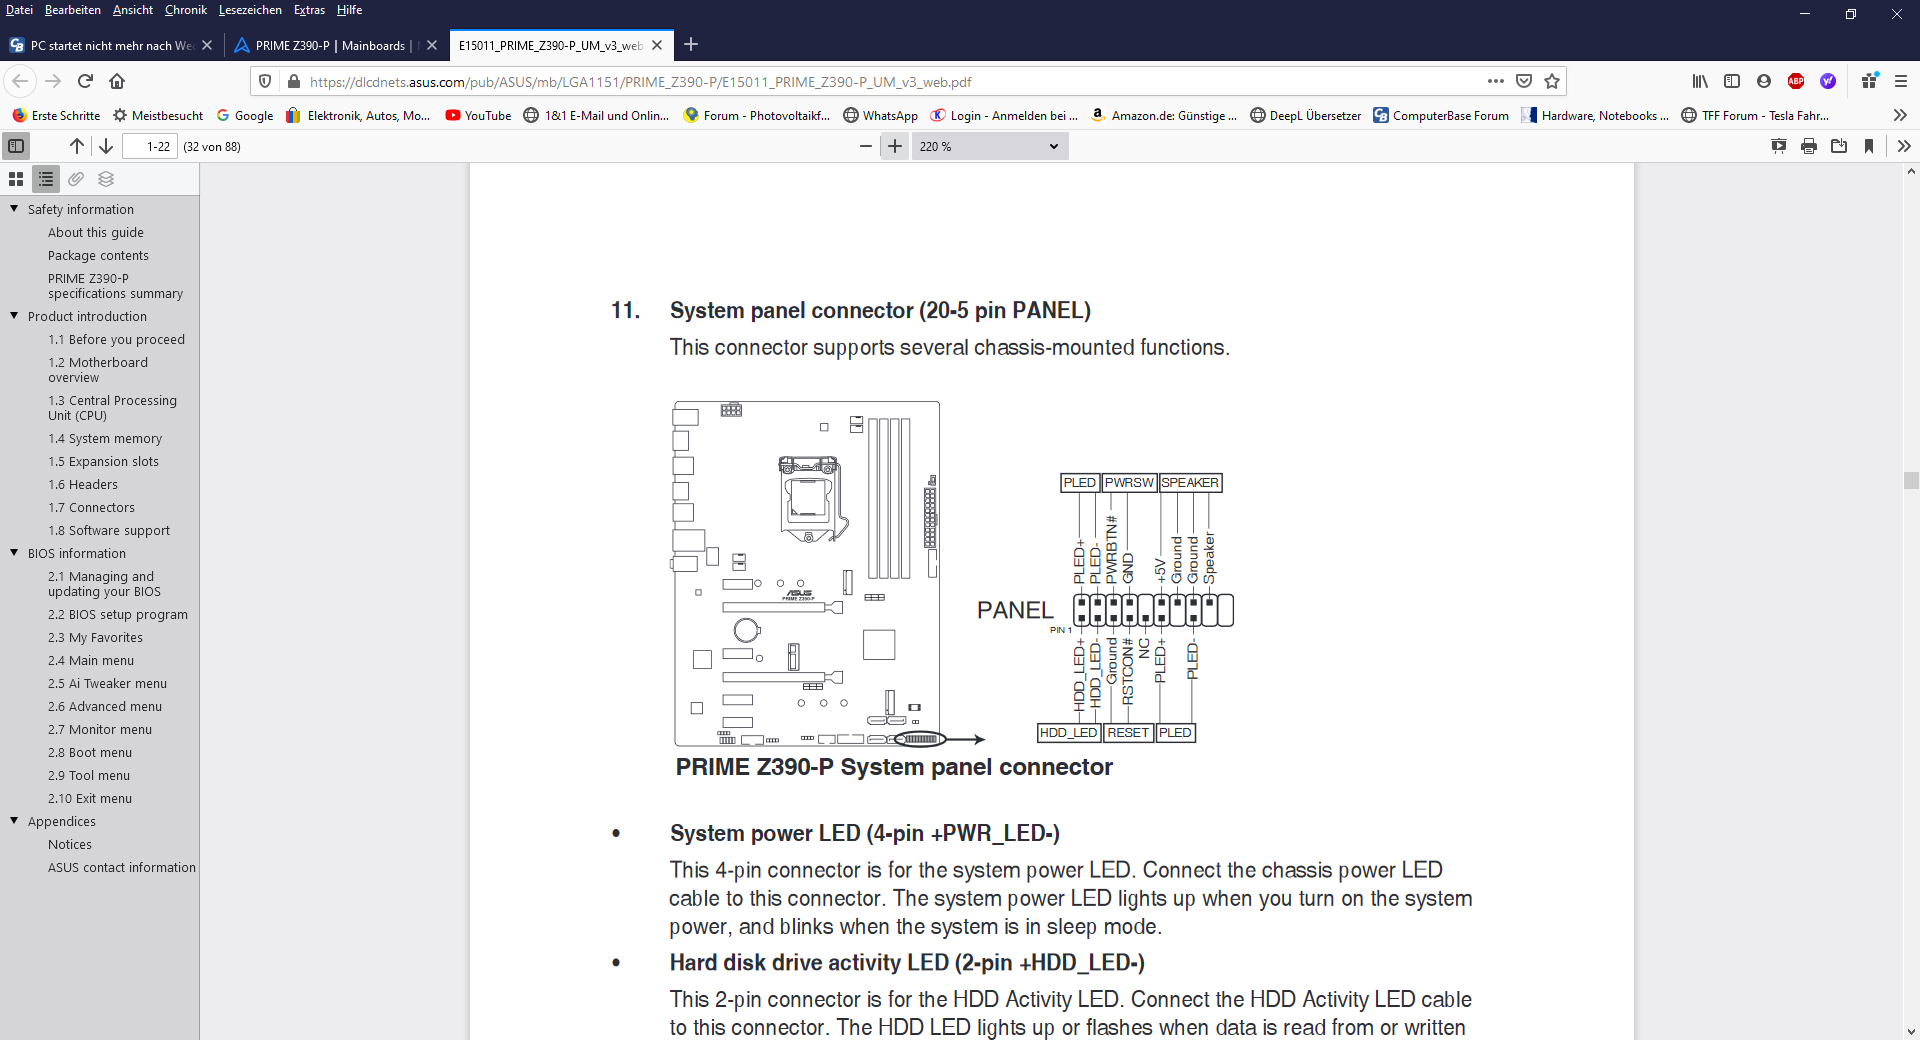Open the Adblock Plus extension icon
Screen dimensions: 1920x1040
click(1796, 81)
